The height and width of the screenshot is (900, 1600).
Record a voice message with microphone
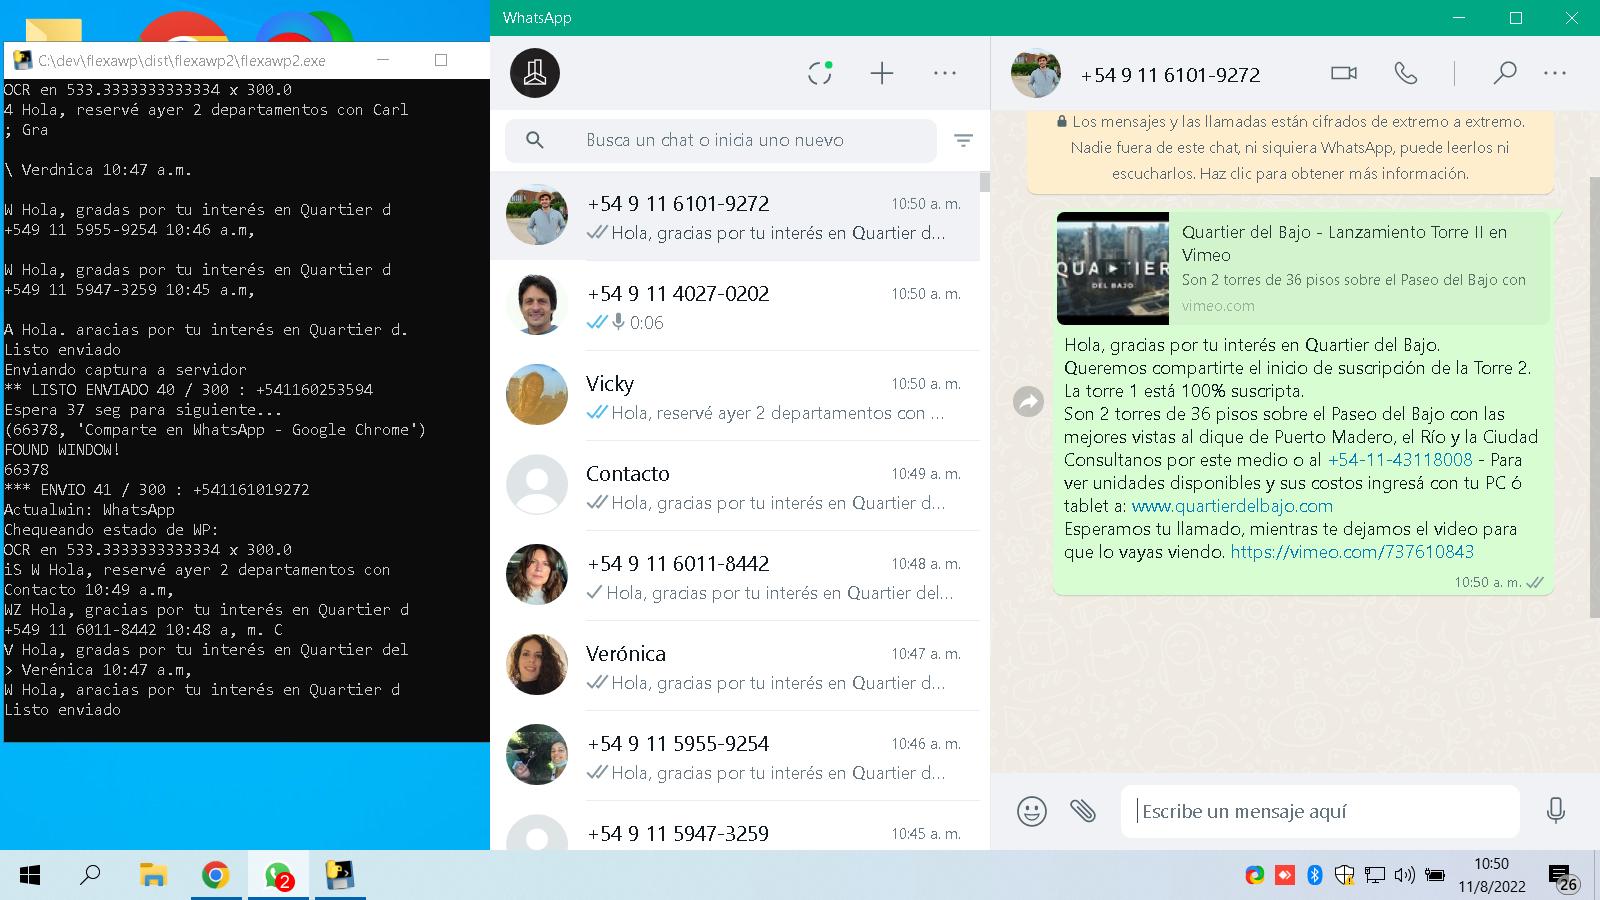[1555, 811]
